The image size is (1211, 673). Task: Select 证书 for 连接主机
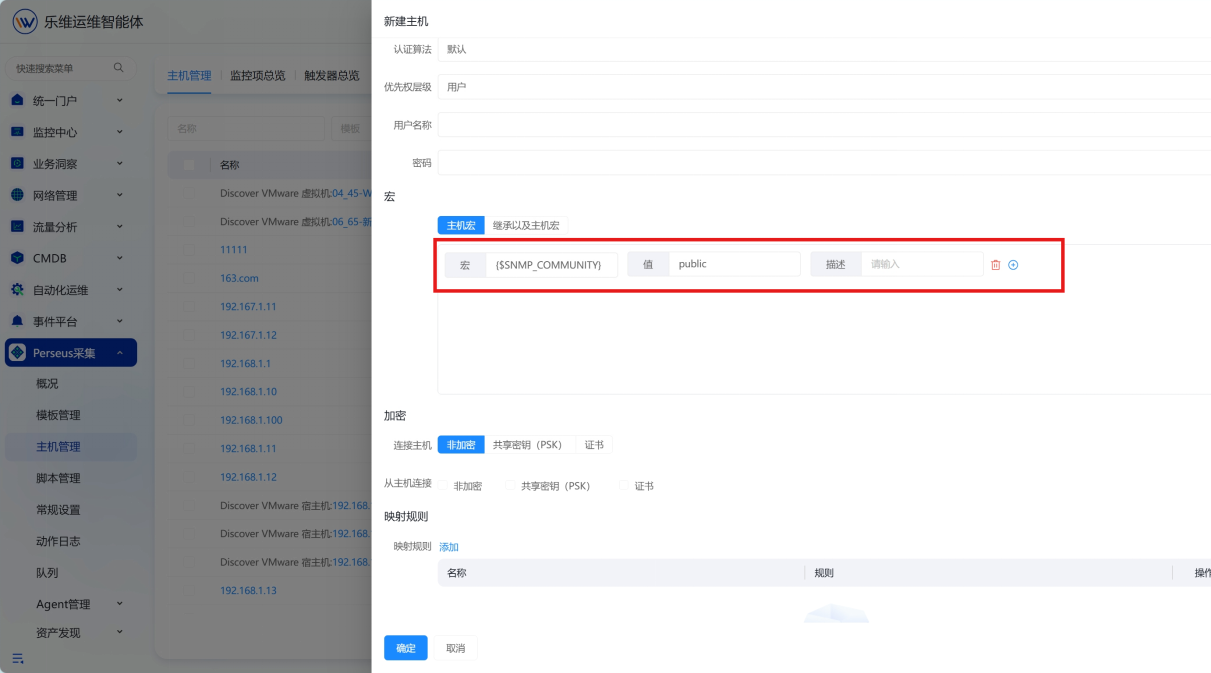tap(594, 445)
